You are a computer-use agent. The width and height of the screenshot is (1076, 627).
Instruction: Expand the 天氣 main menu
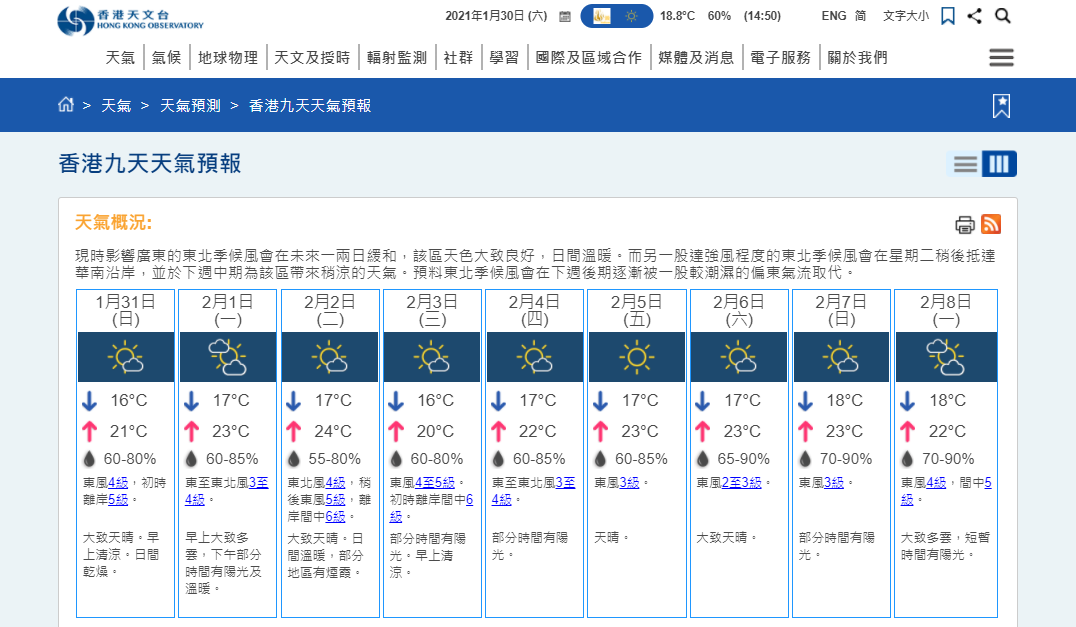[x=120, y=58]
